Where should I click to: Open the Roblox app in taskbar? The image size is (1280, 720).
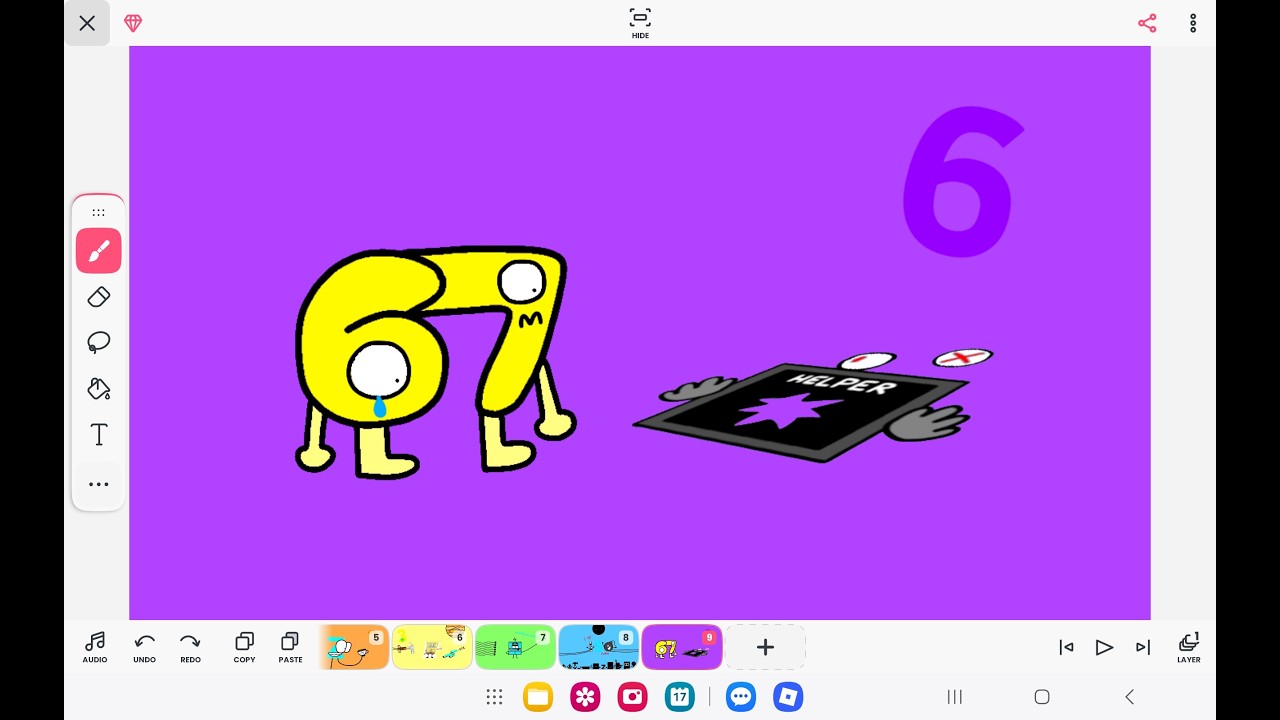click(789, 697)
